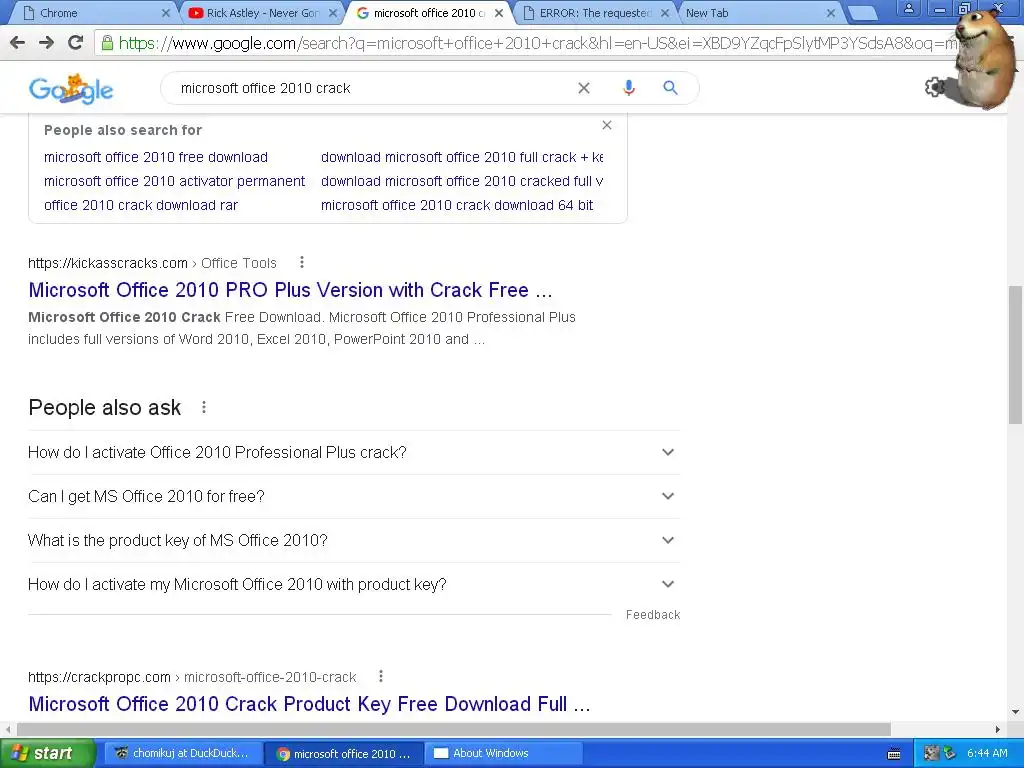Expand How do I activate Office 2010 Professional Plus crack
The height and width of the screenshot is (768, 1024).
pyautogui.click(x=354, y=453)
